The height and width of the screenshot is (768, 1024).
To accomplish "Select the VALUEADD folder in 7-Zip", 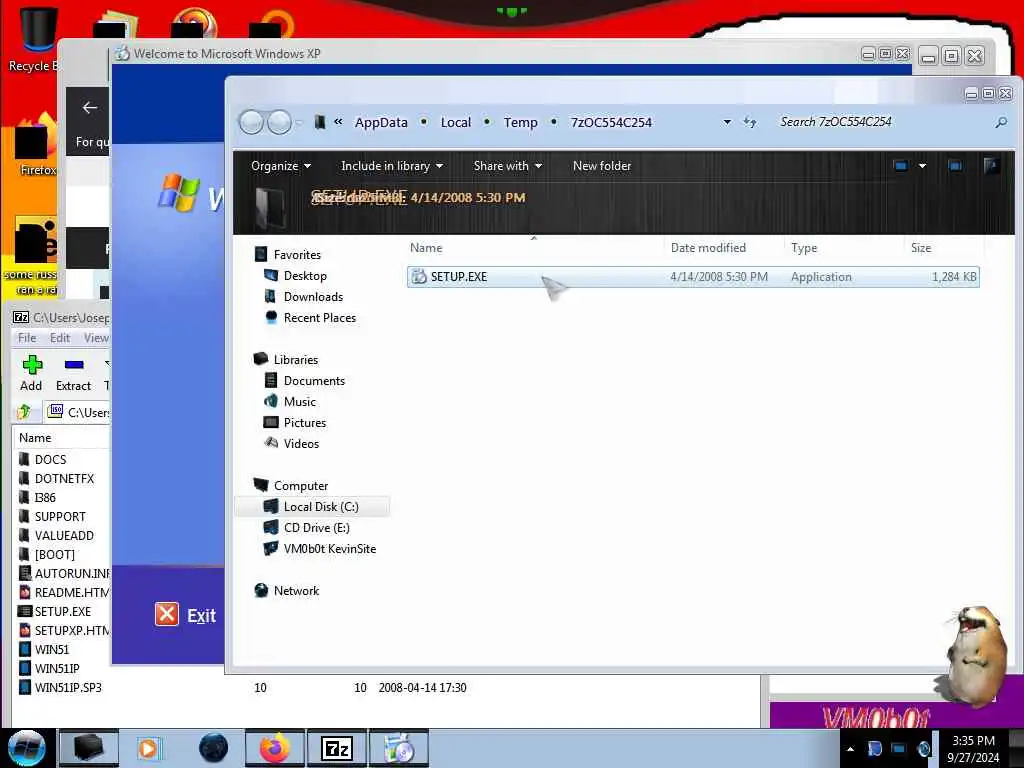I will [x=64, y=536].
